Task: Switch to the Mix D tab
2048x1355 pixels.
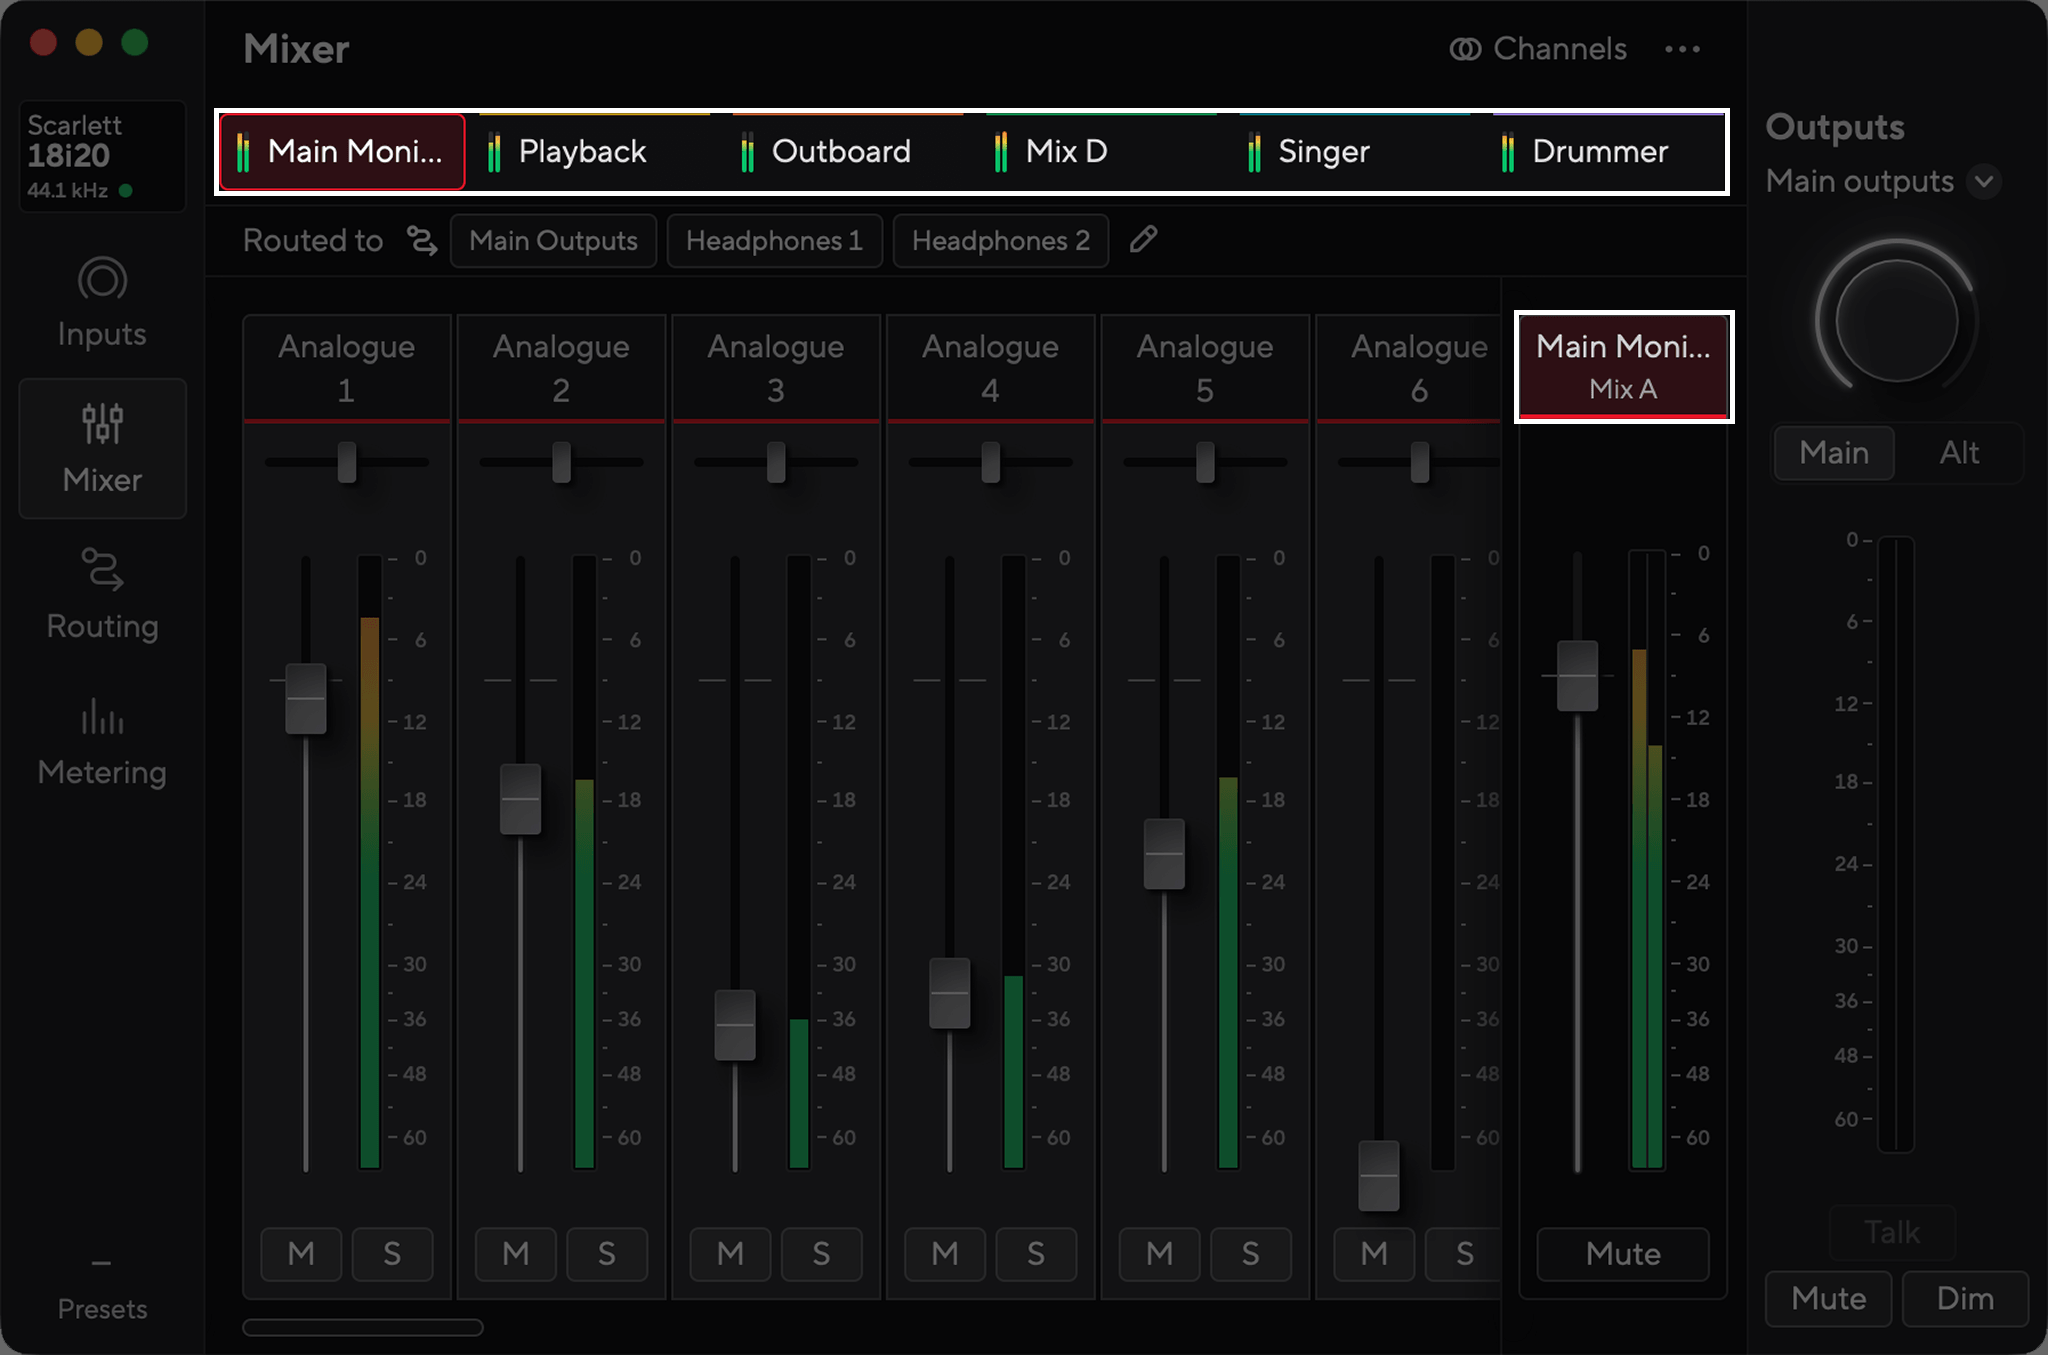Action: click(1100, 152)
